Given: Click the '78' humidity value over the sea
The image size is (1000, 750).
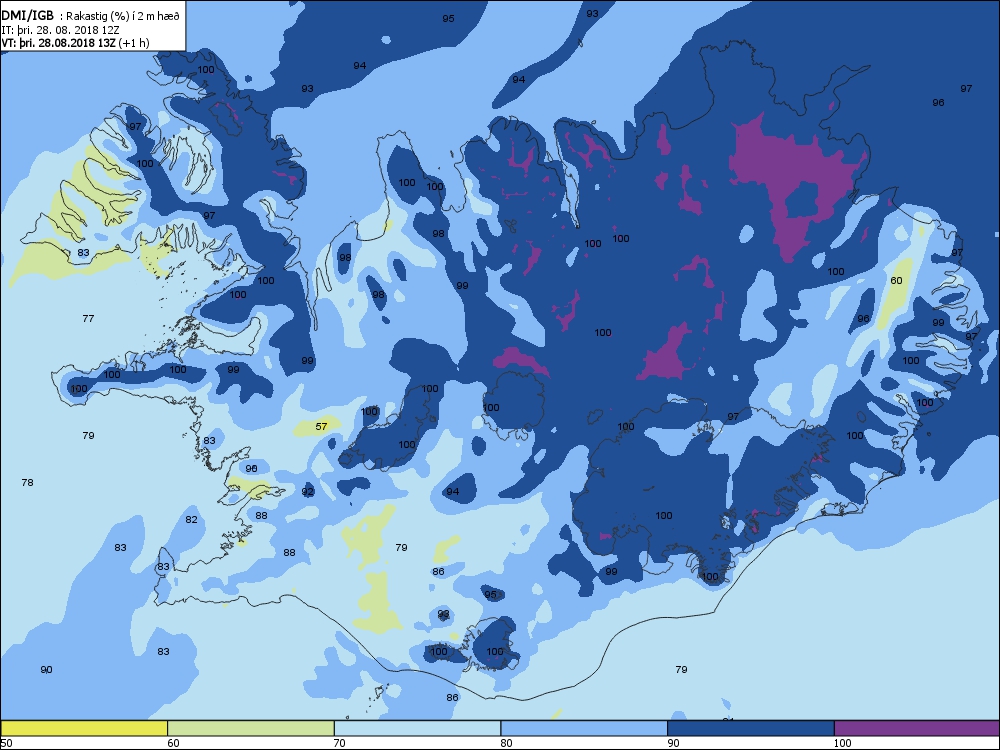Looking at the screenshot, I should (x=27, y=482).
